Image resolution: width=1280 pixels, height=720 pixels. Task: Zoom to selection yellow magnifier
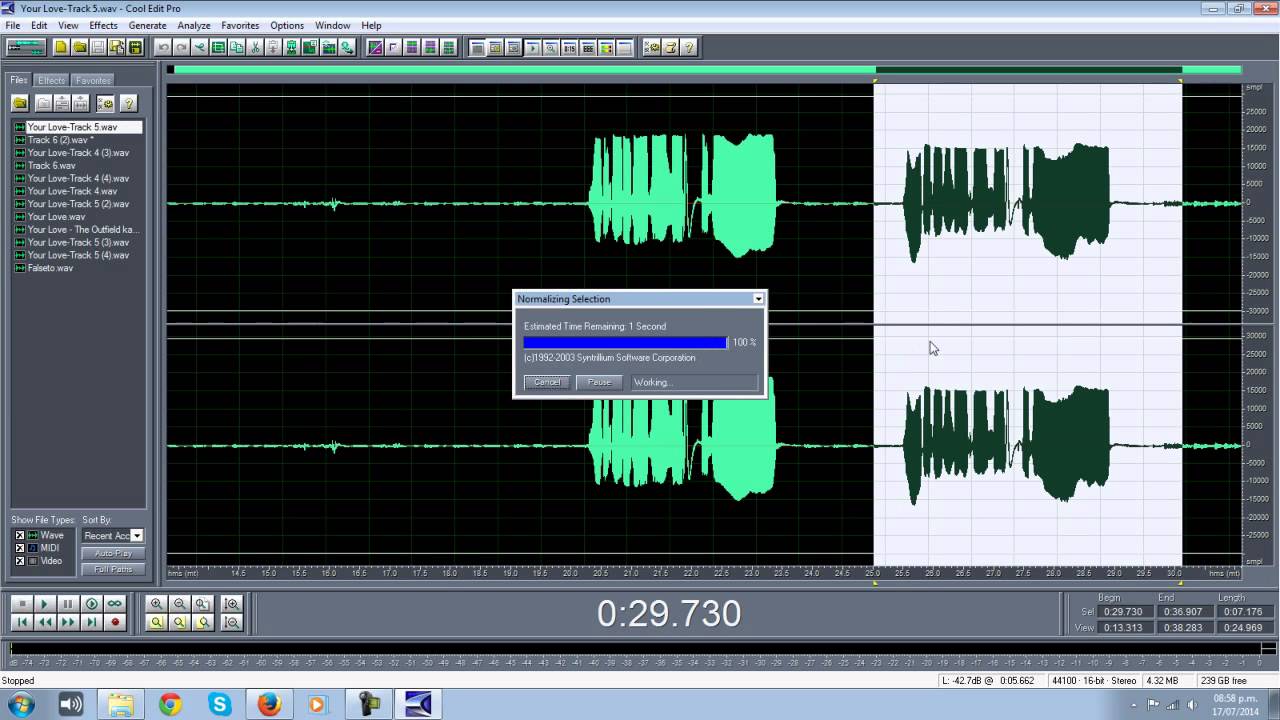tap(156, 622)
